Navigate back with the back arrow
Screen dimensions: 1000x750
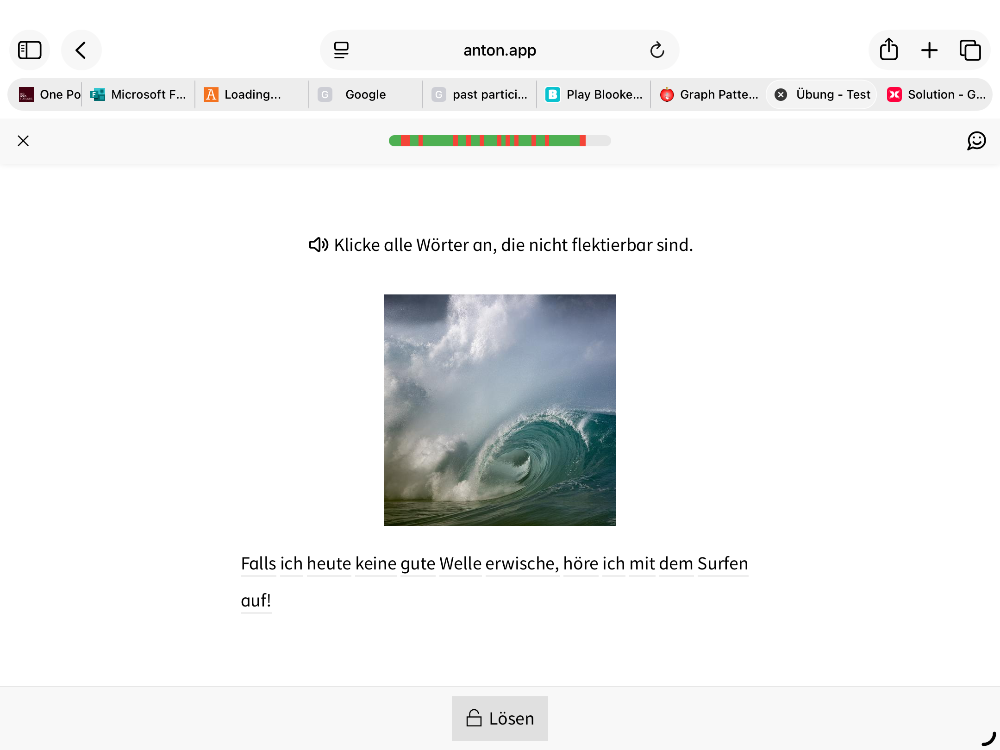[81, 50]
